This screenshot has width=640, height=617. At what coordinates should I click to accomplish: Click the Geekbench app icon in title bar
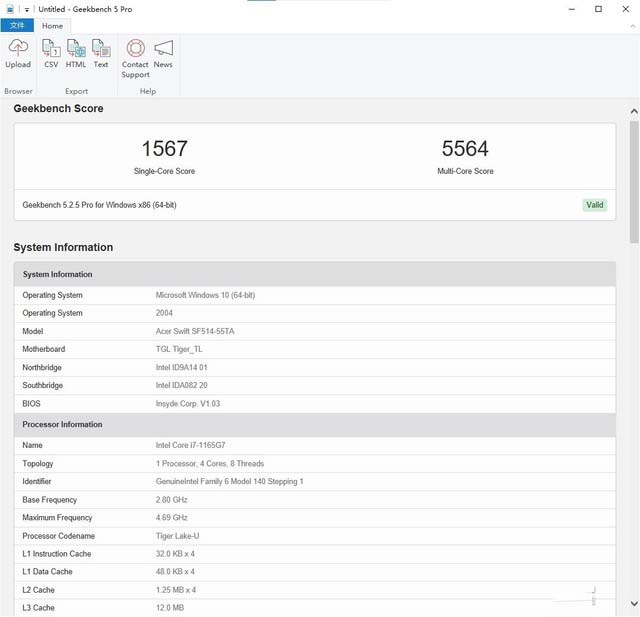point(10,9)
